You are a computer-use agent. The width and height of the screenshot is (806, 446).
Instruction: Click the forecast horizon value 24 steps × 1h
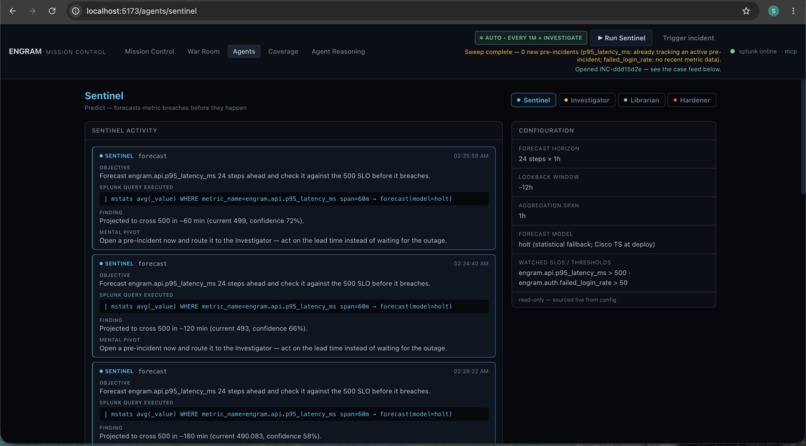click(539, 159)
